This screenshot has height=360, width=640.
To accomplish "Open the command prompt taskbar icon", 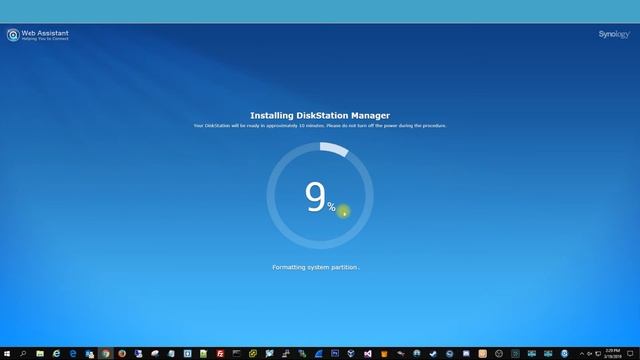I will 236,353.
